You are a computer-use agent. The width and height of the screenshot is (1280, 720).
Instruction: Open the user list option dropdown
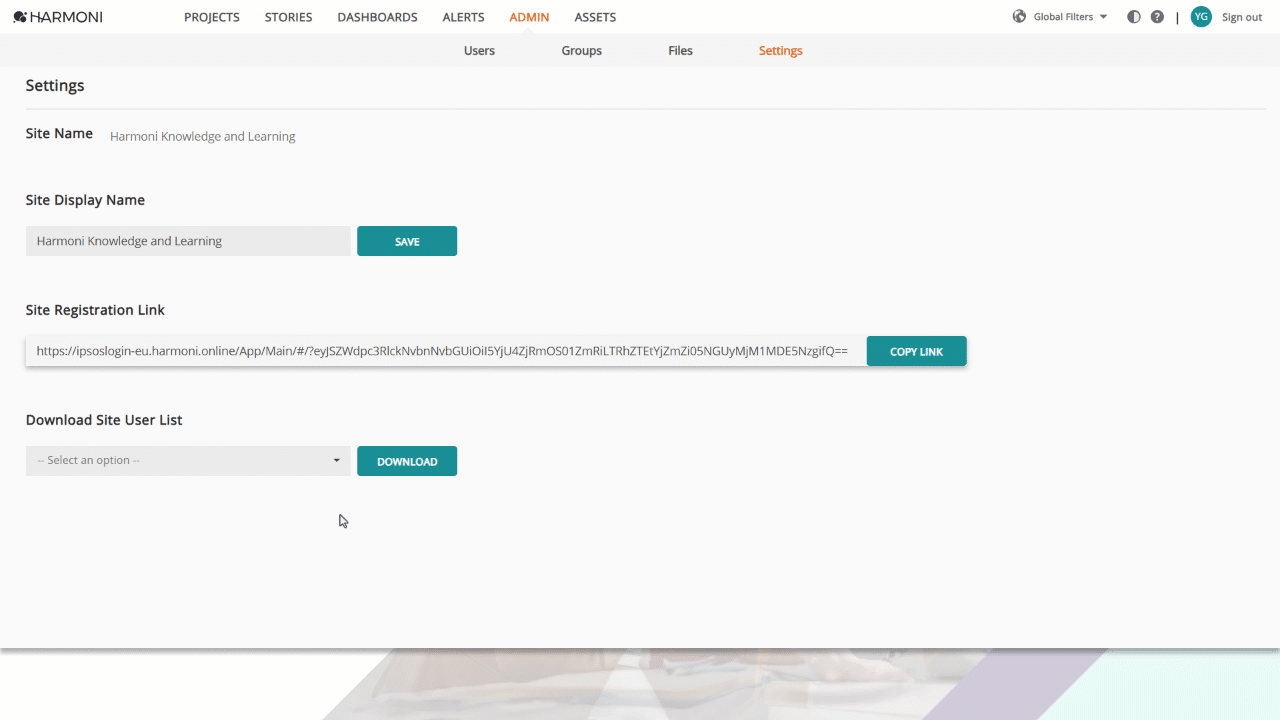pos(188,461)
